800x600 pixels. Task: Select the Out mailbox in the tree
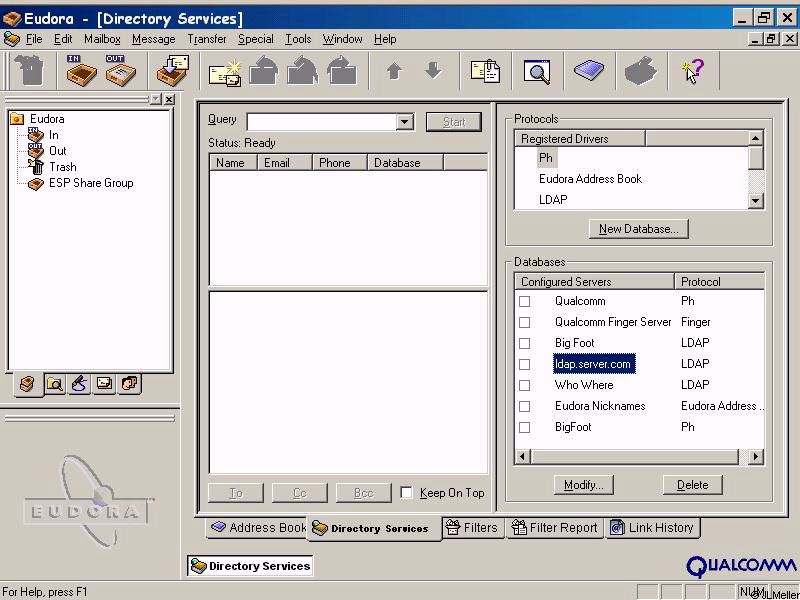[x=58, y=151]
